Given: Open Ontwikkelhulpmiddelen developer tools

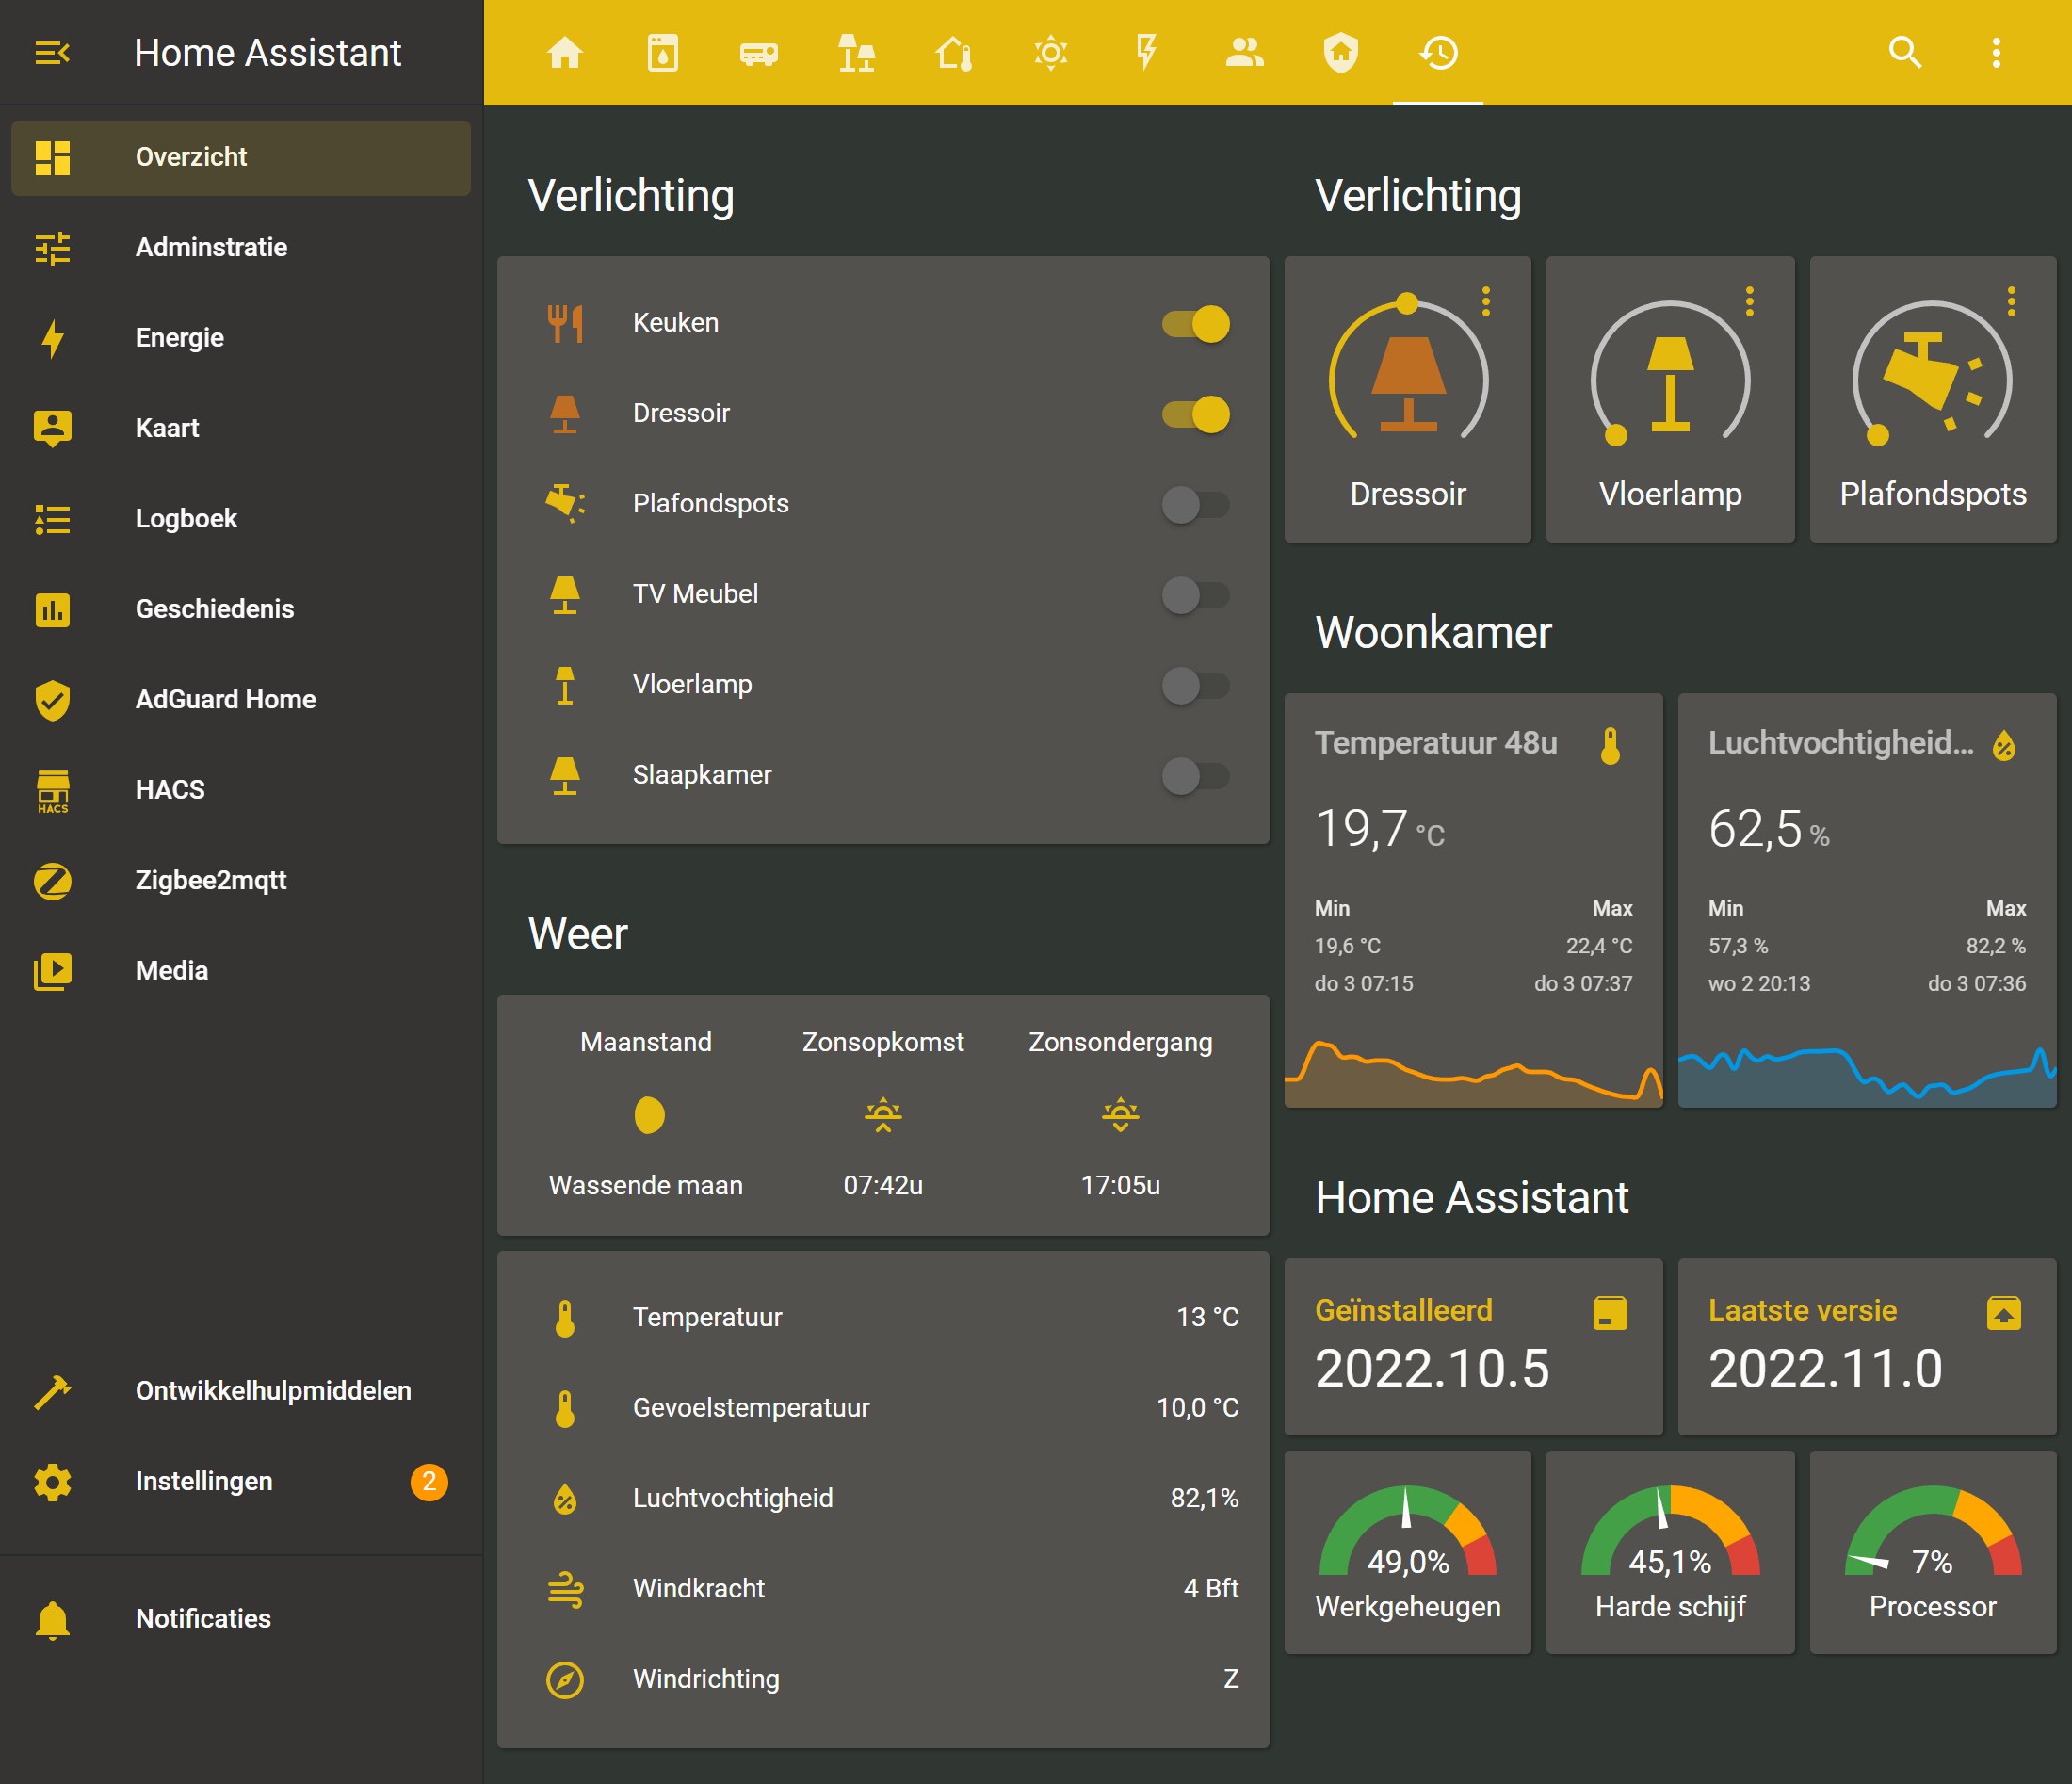Looking at the screenshot, I should pos(272,1390).
